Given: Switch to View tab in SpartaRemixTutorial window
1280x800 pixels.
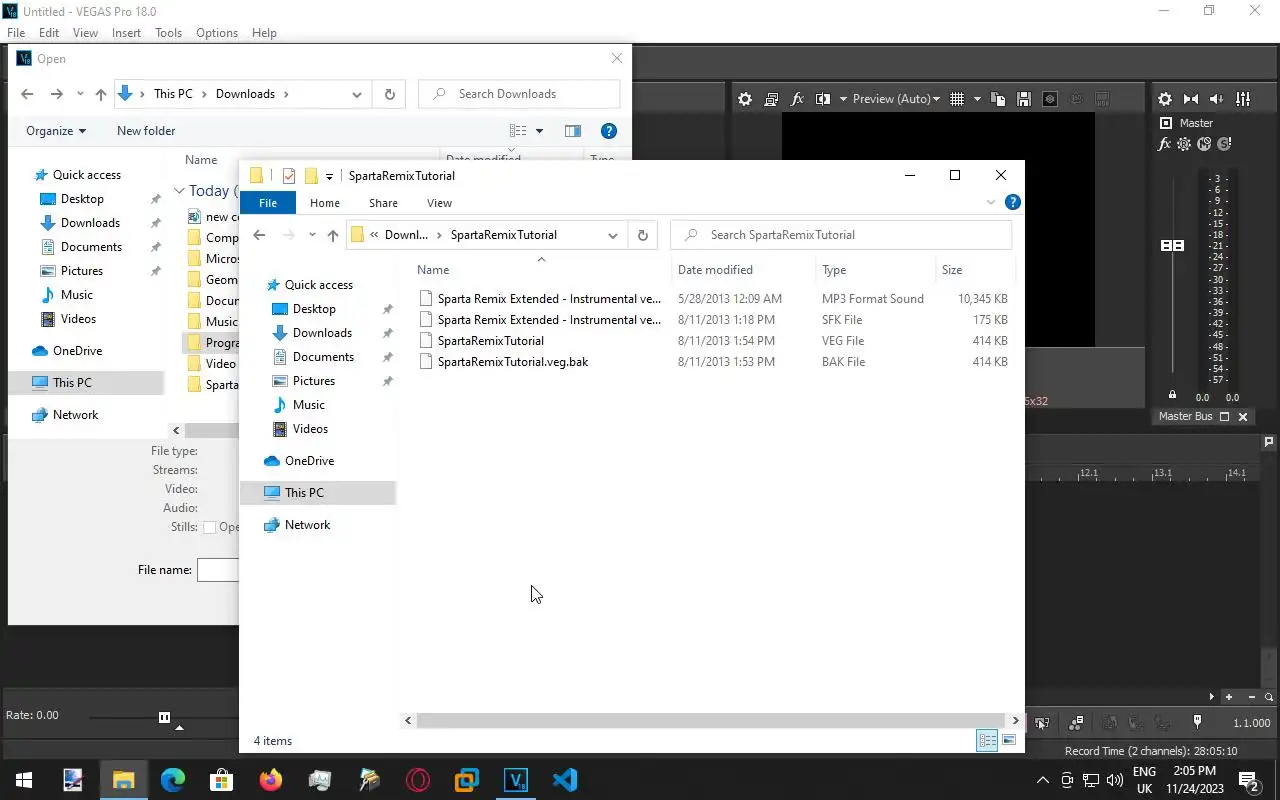Looking at the screenshot, I should [x=439, y=203].
